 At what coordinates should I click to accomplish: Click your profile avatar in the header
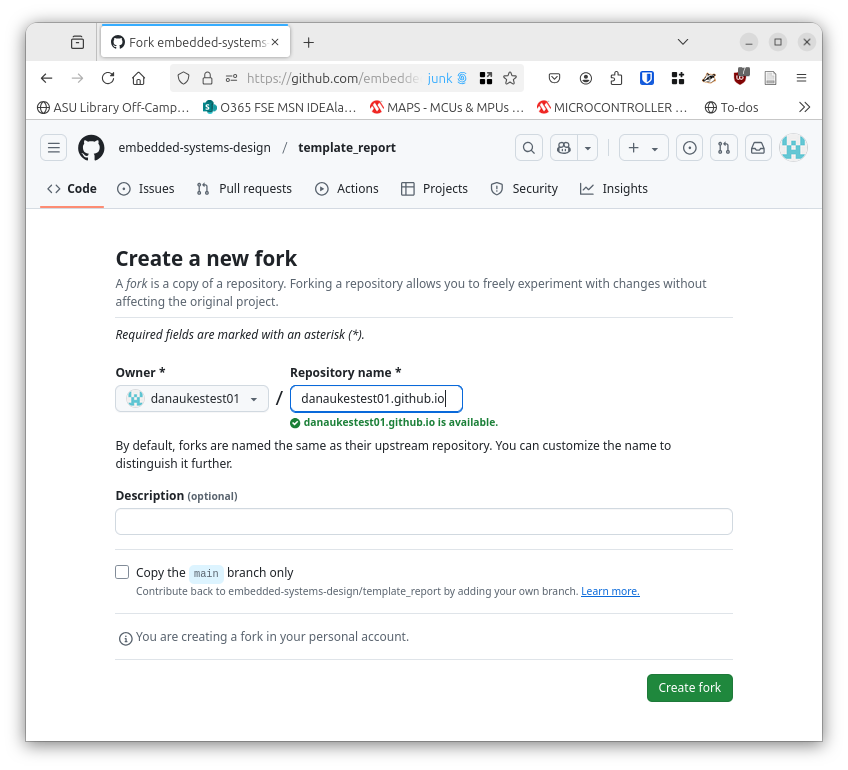click(x=793, y=147)
